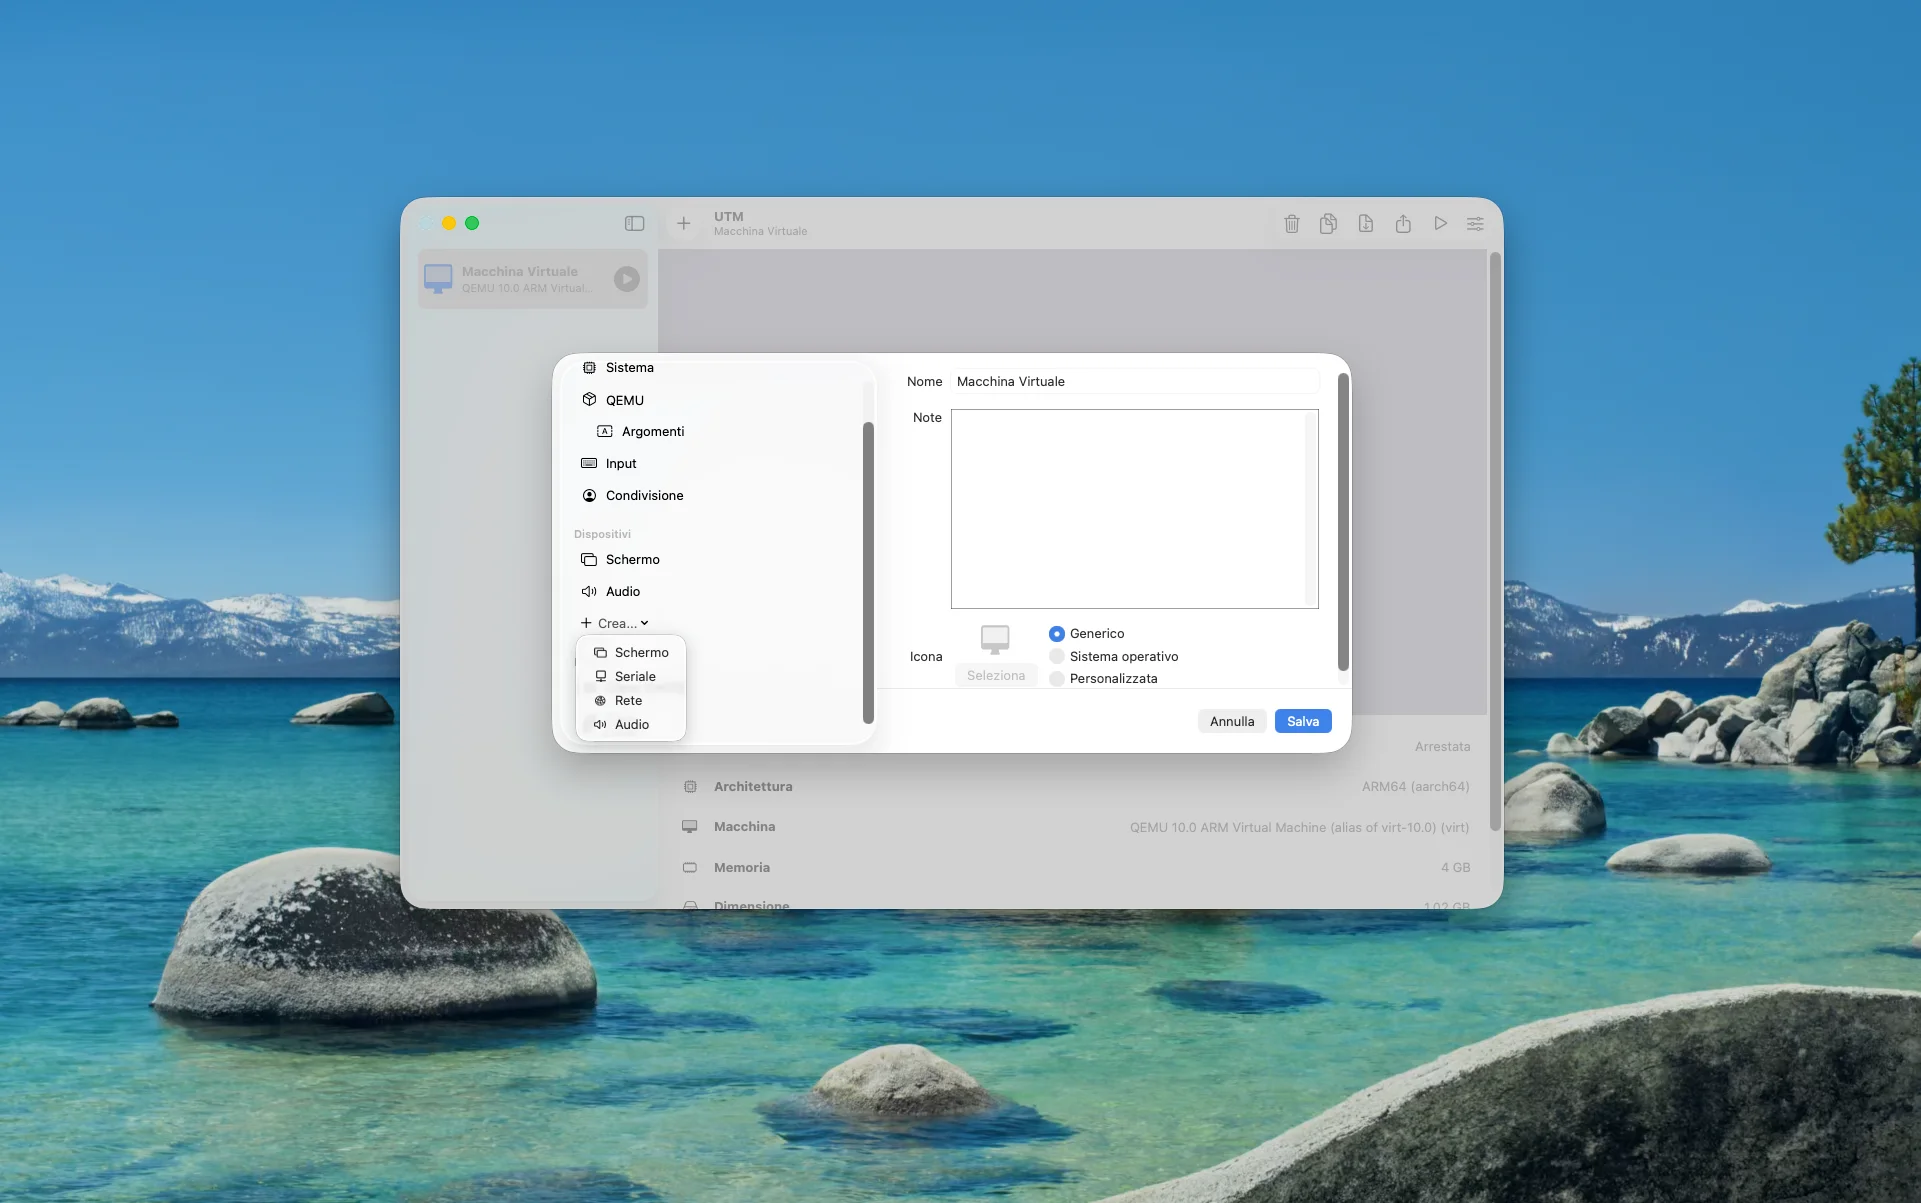Open VM settings via the sliders icon
The height and width of the screenshot is (1203, 1921).
click(x=1476, y=223)
